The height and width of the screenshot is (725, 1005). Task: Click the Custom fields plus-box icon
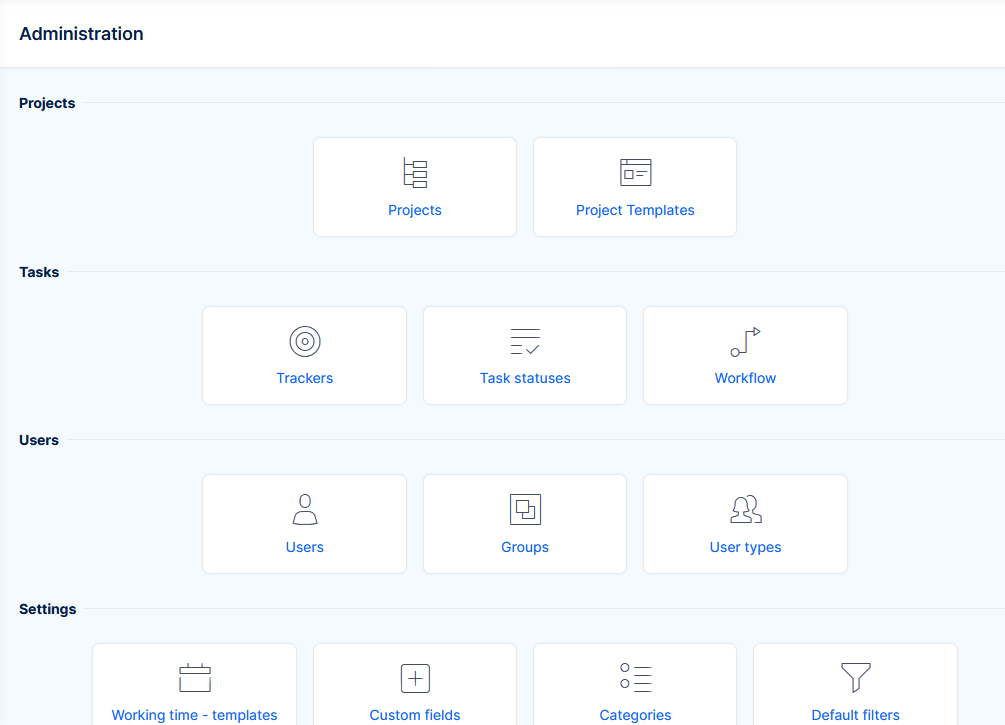(415, 678)
